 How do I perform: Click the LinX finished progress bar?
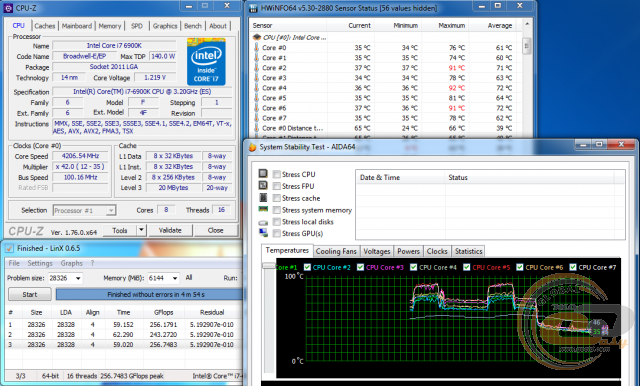pos(149,294)
